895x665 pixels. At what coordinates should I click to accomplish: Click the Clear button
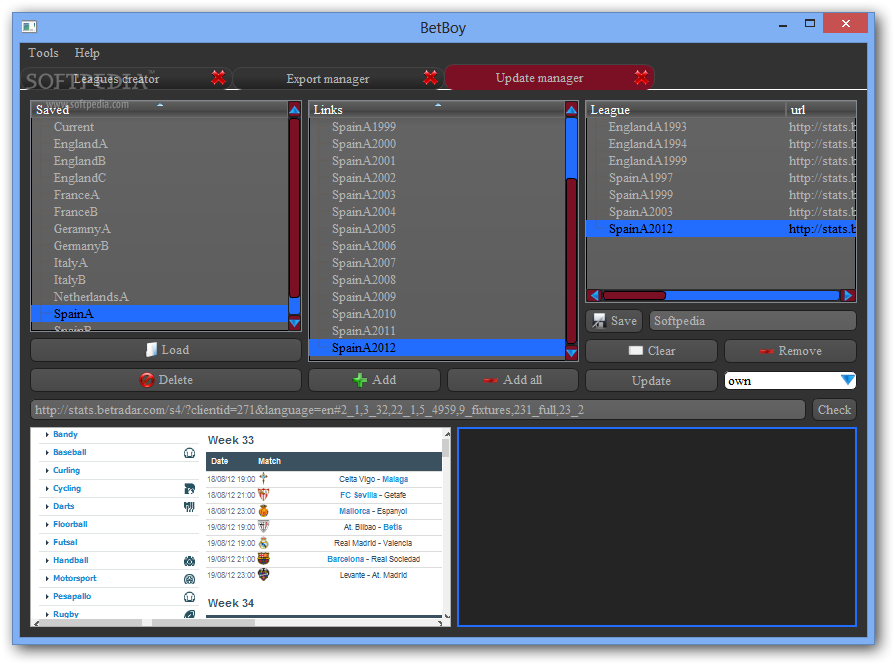[651, 350]
